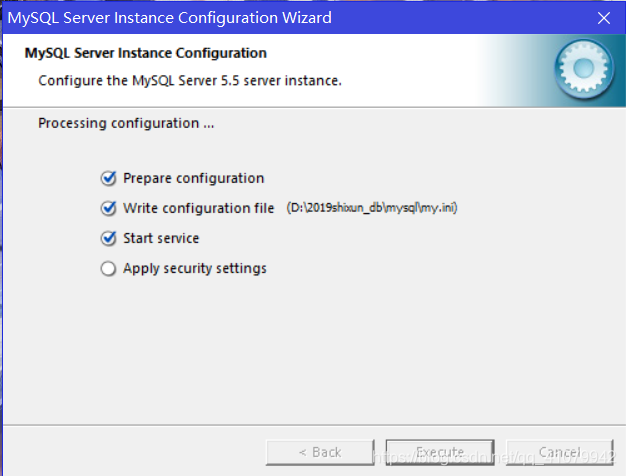Click the my.ini file path text
Screen dimensions: 626x476
pyautogui.click(x=372, y=208)
